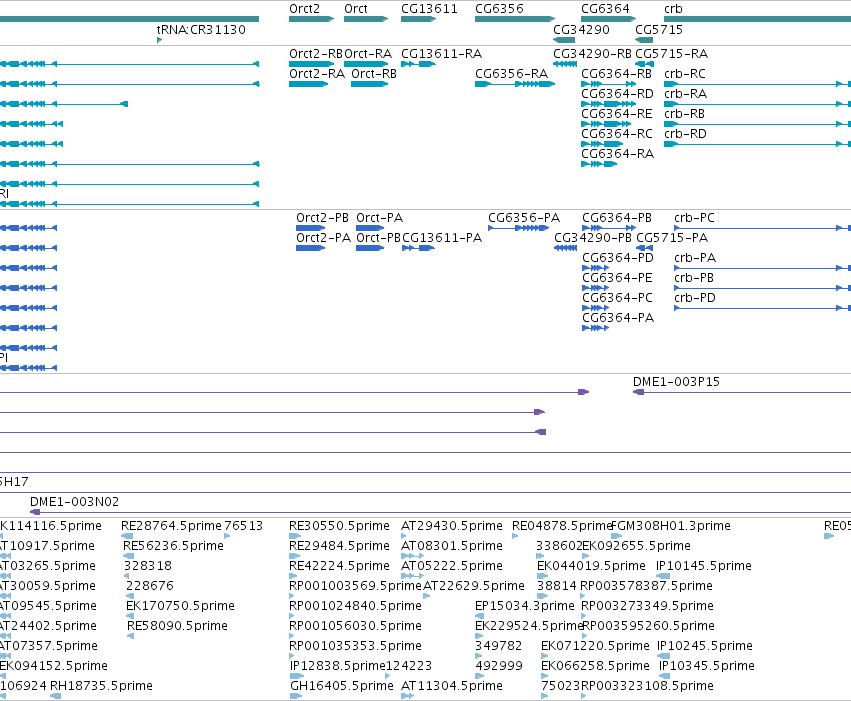The height and width of the screenshot is (701, 851).
Task: Select the crb gene label
Action: click(673, 9)
